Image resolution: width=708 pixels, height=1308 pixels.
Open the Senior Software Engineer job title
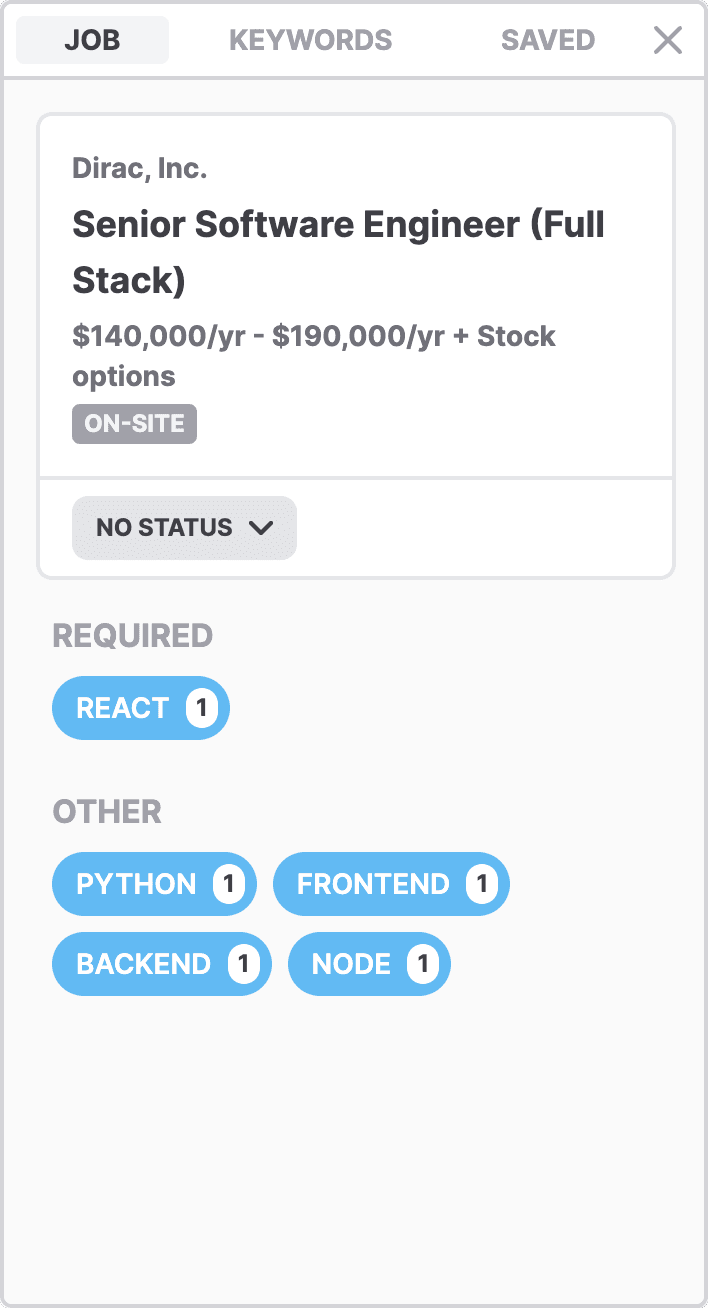tap(339, 253)
